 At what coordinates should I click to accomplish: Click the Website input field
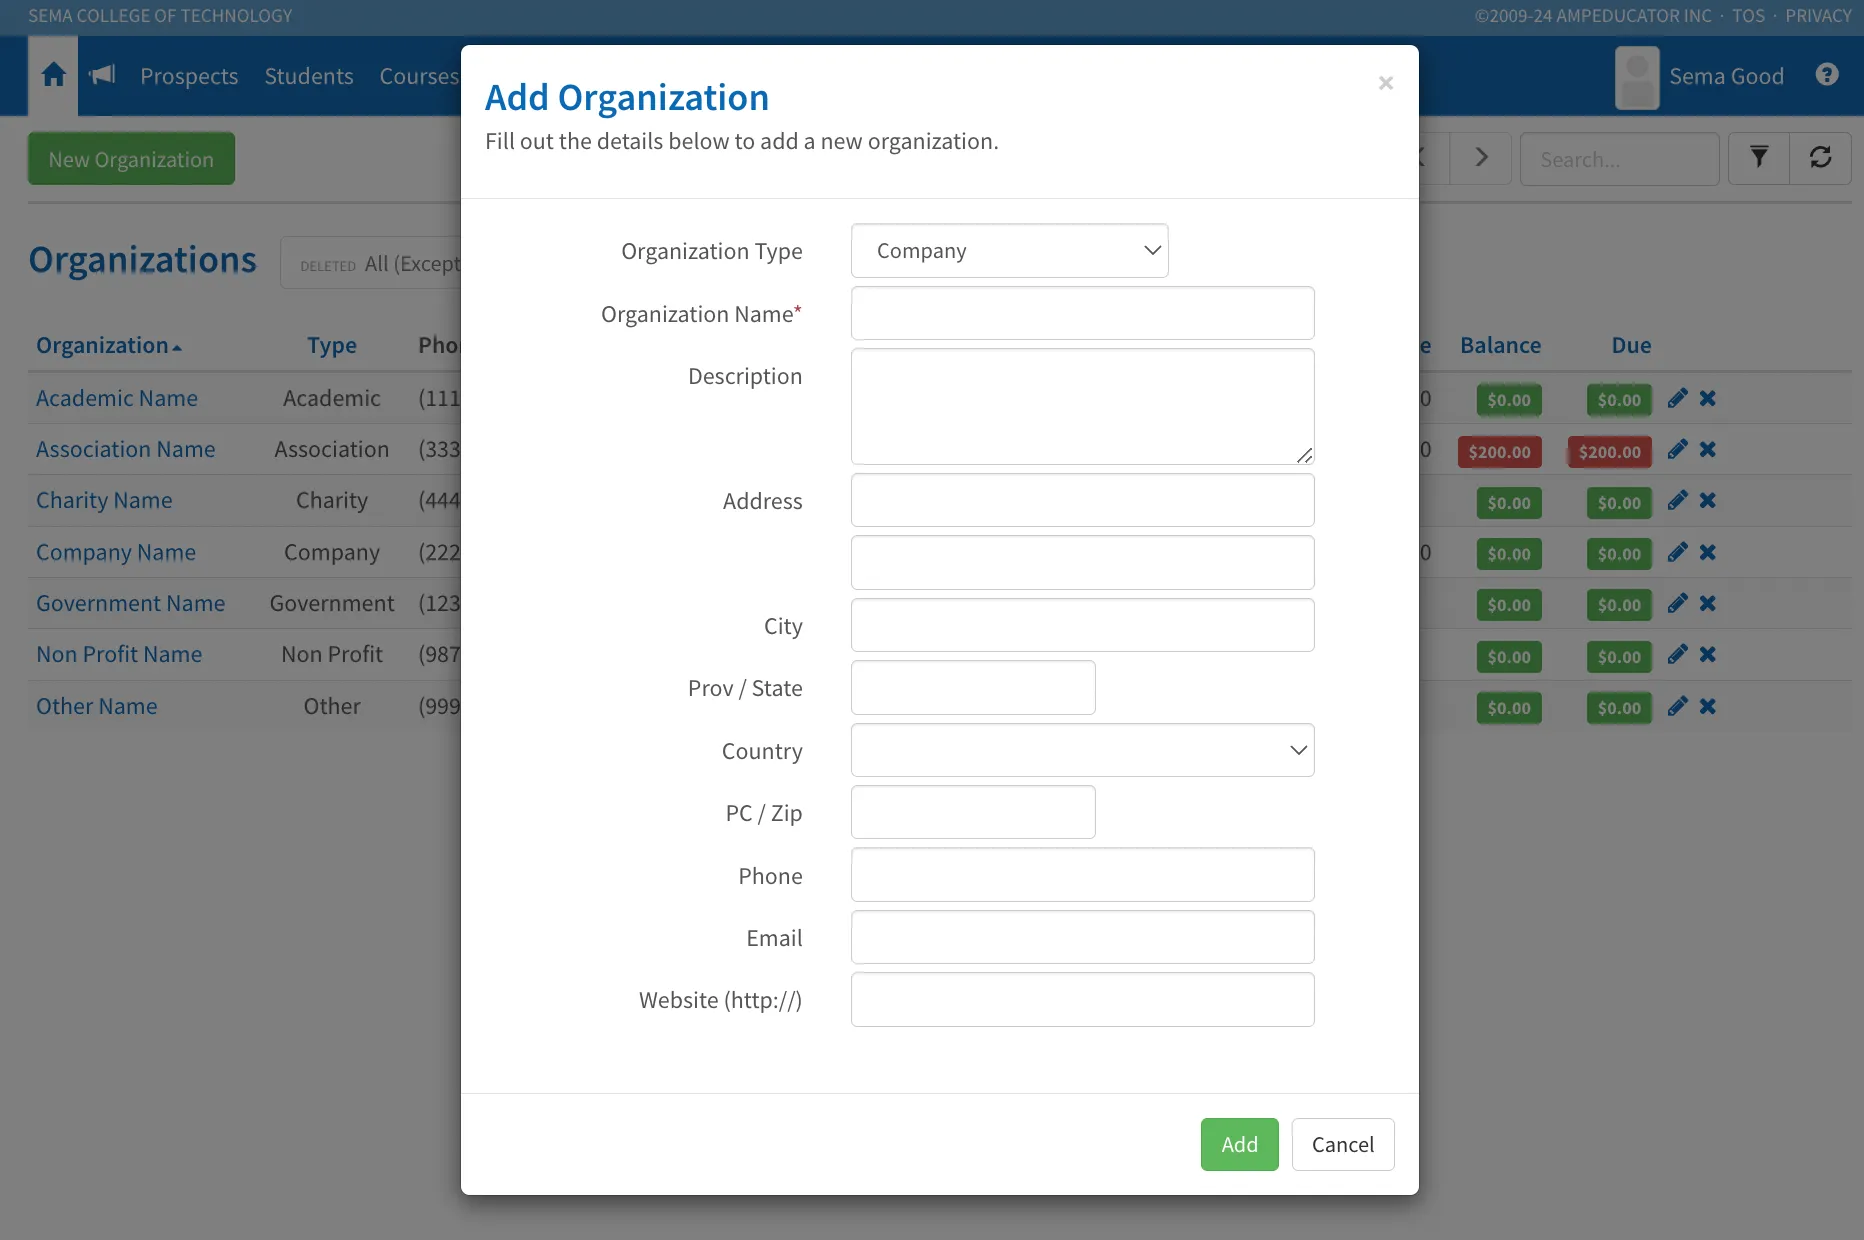[1083, 1000]
